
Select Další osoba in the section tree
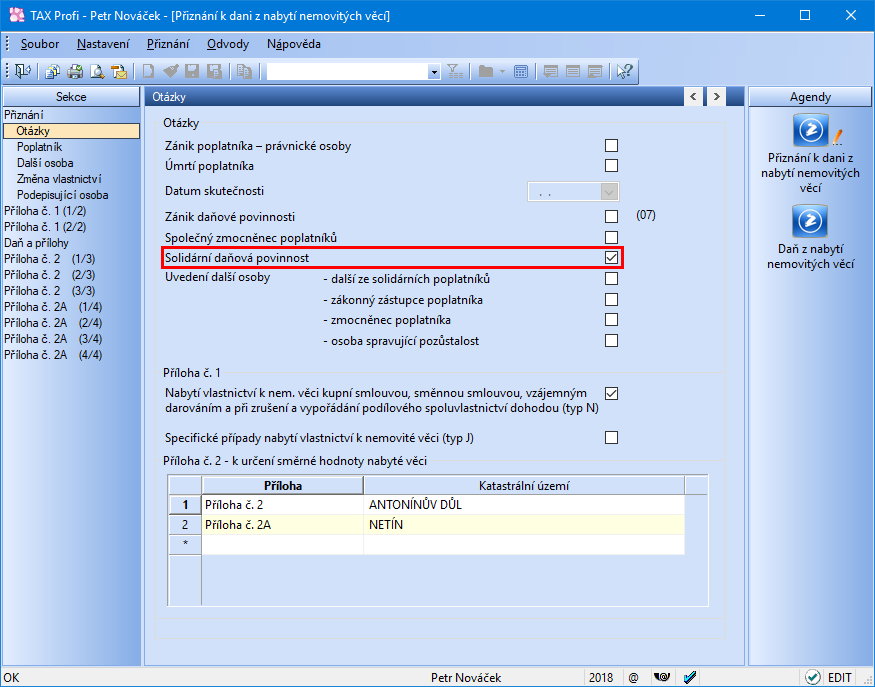pos(45,163)
